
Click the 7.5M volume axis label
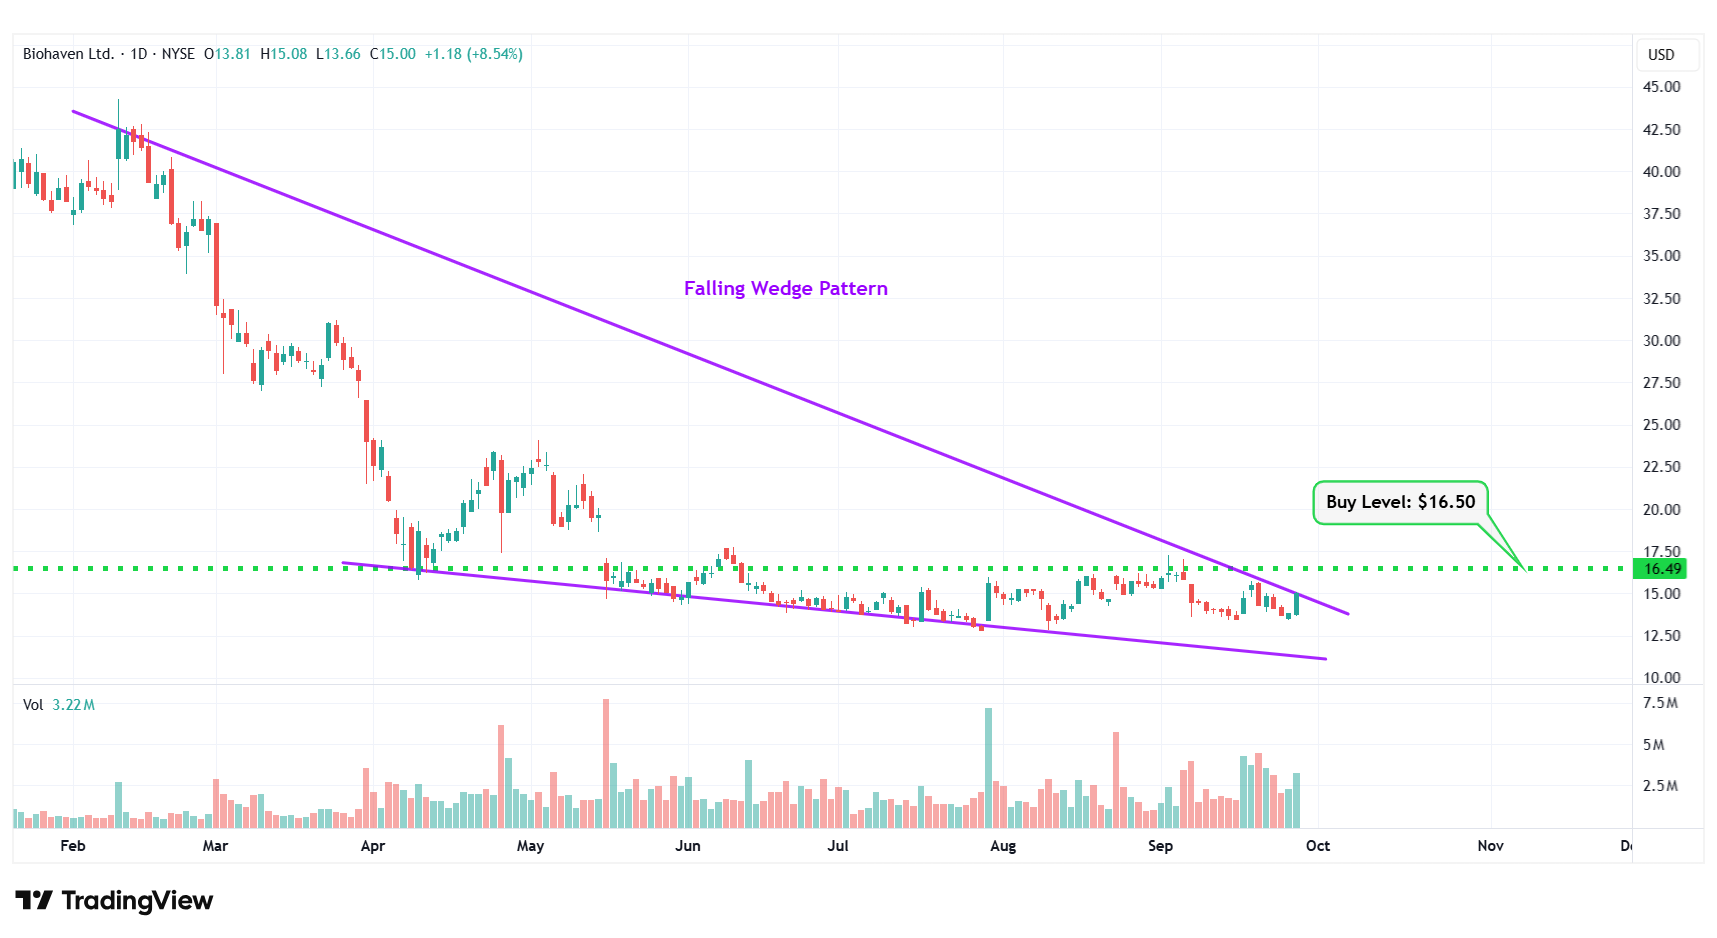tap(1660, 703)
